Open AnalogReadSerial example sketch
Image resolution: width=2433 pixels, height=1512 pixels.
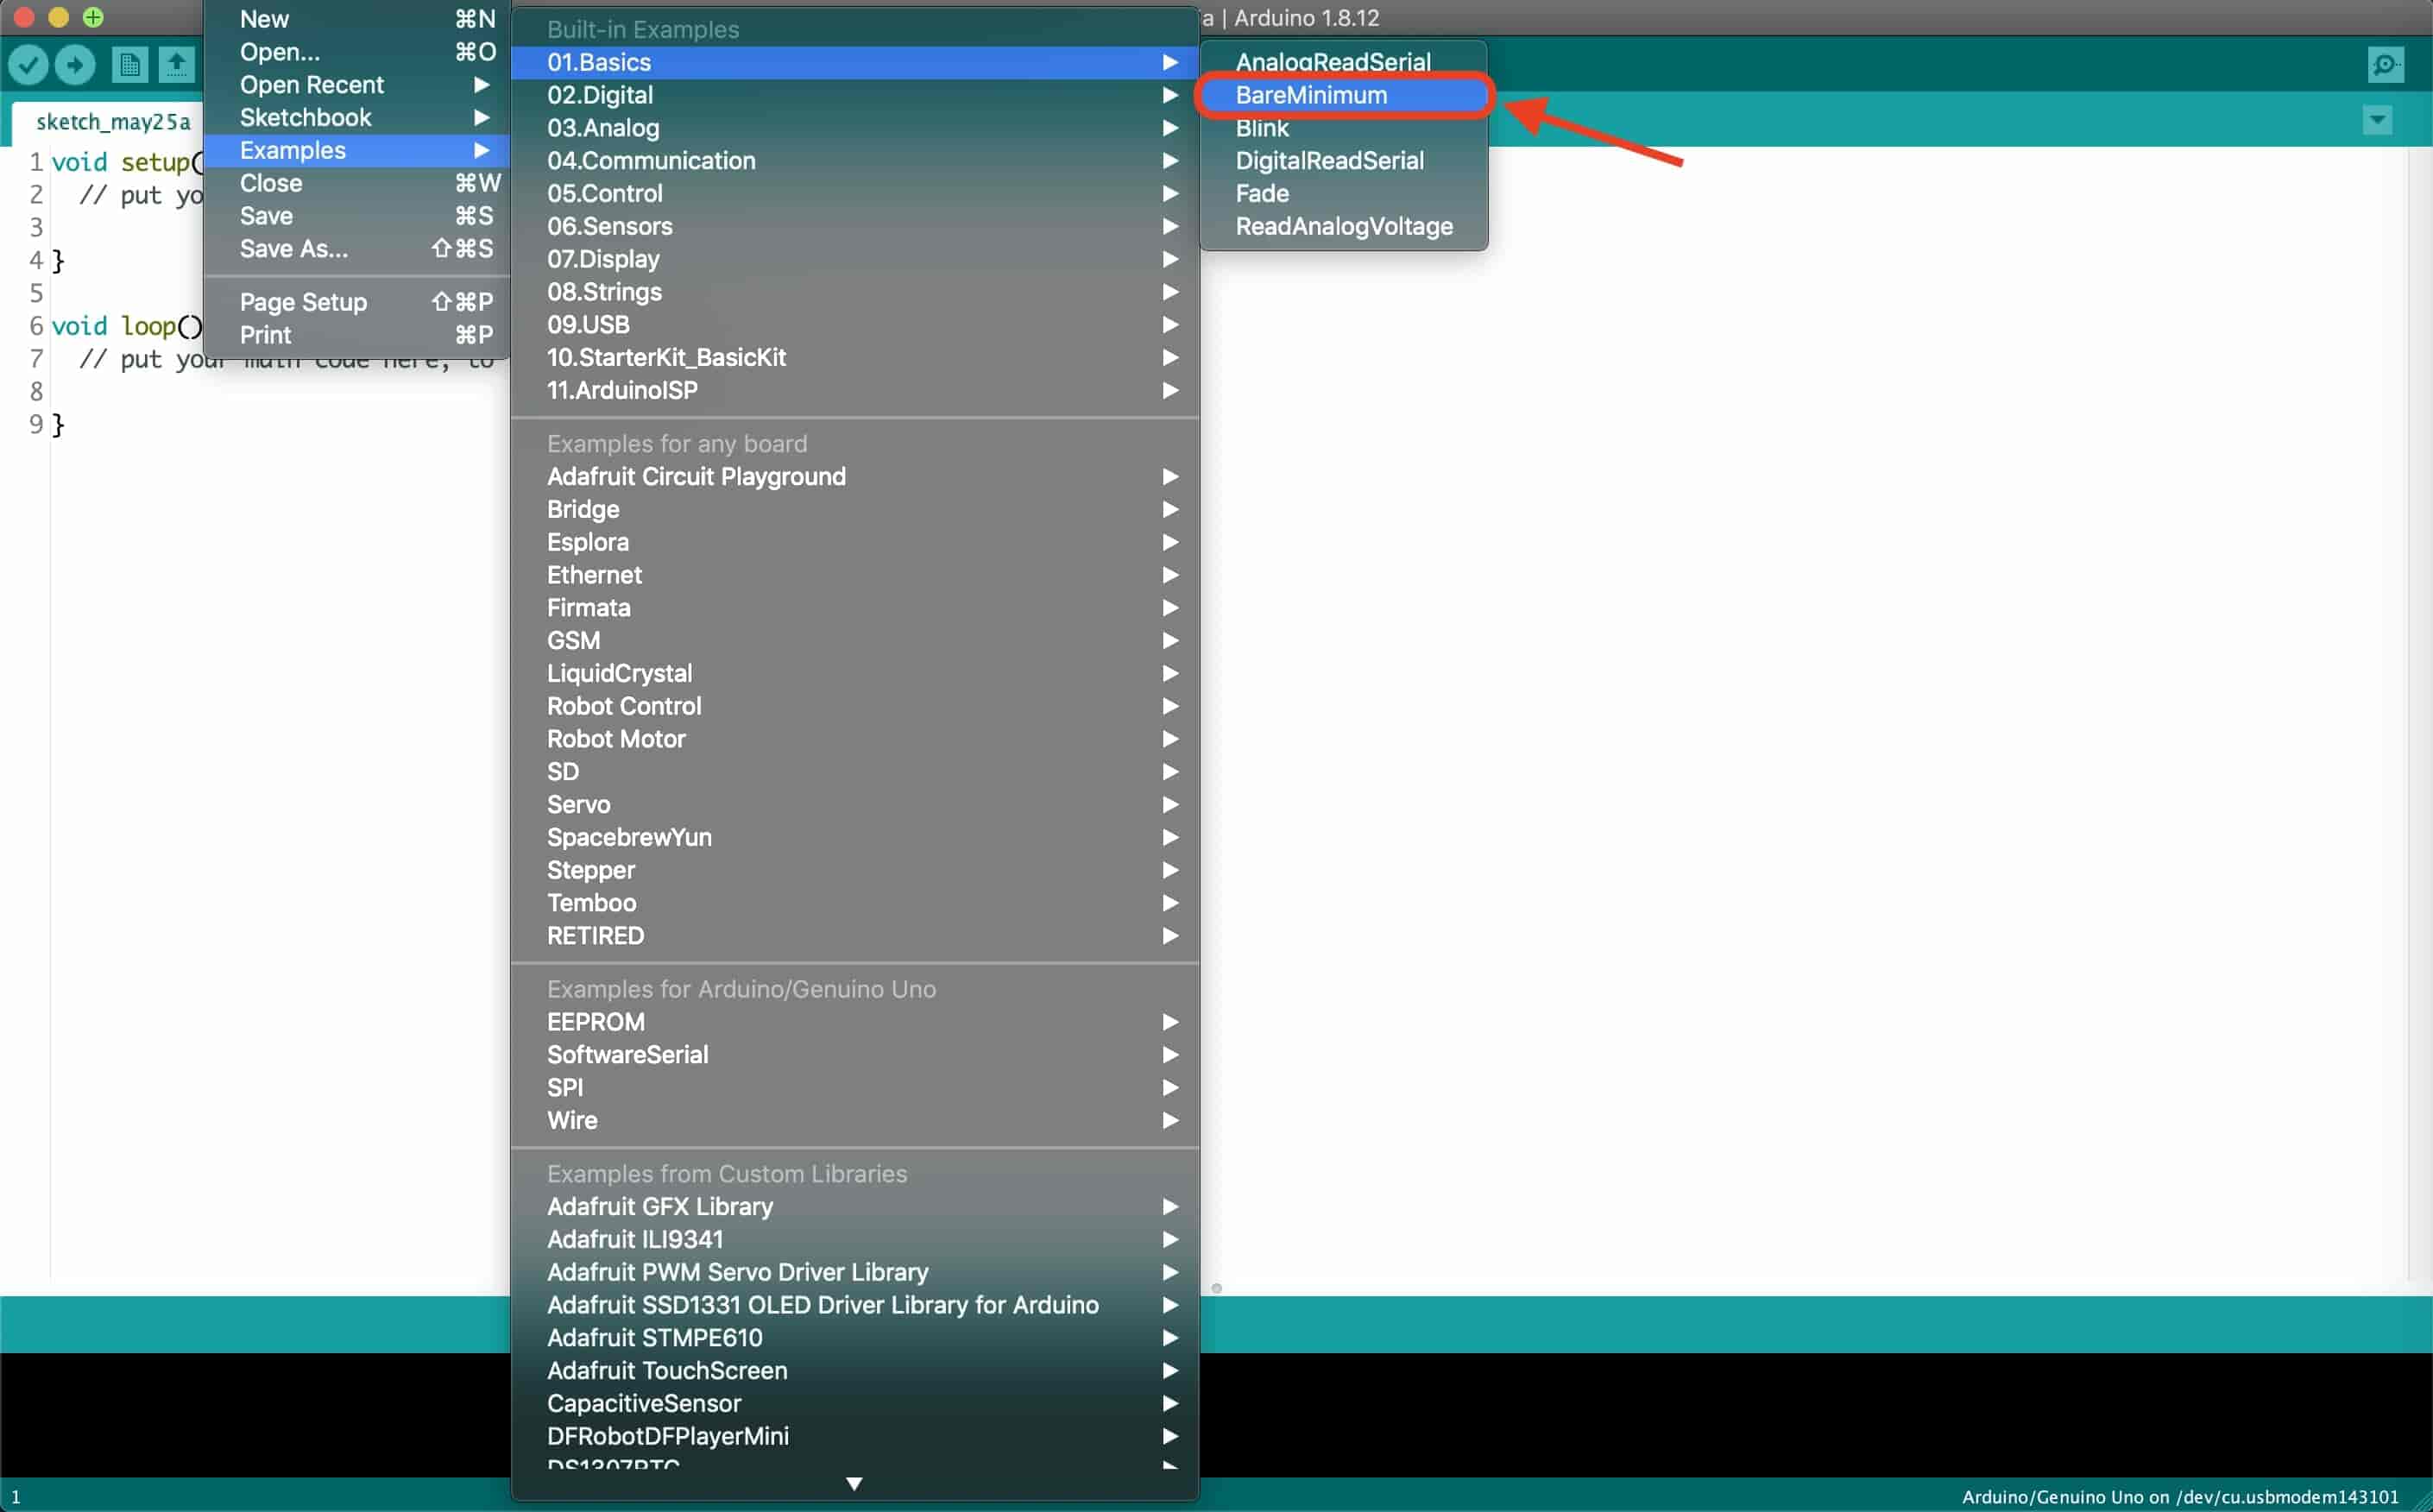click(x=1343, y=63)
